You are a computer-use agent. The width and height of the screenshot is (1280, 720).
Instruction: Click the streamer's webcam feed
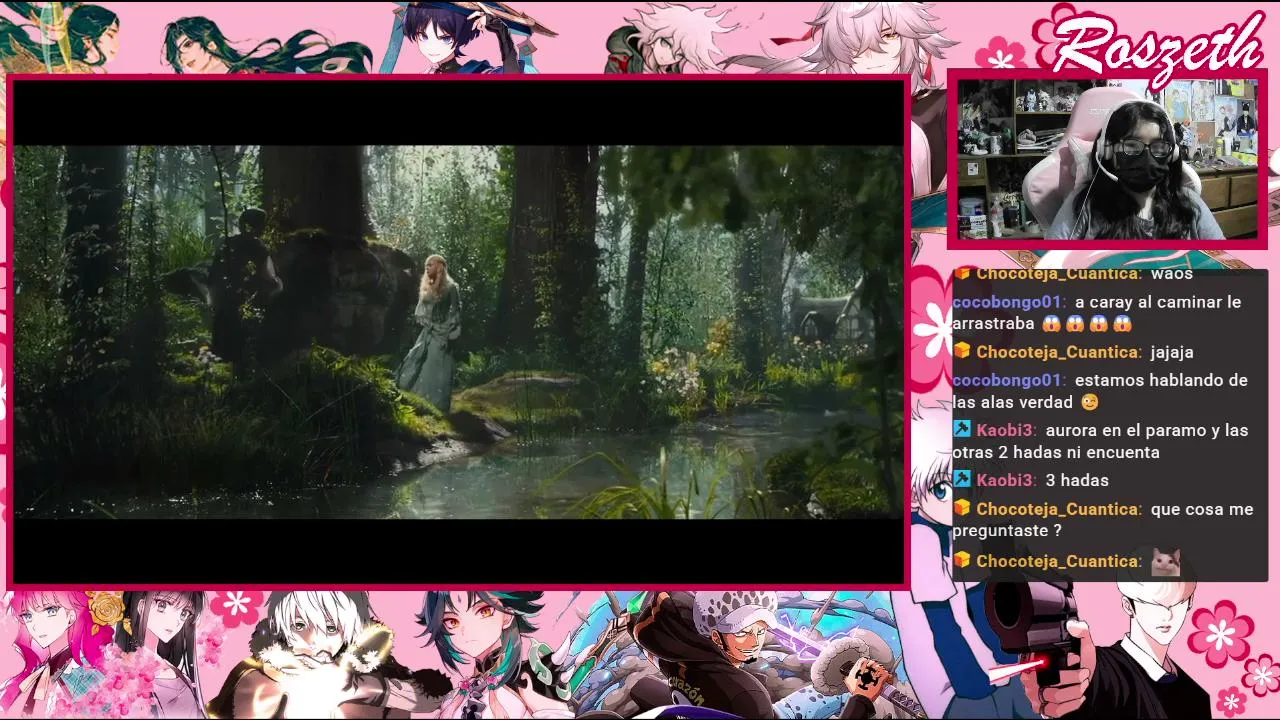click(x=1107, y=160)
